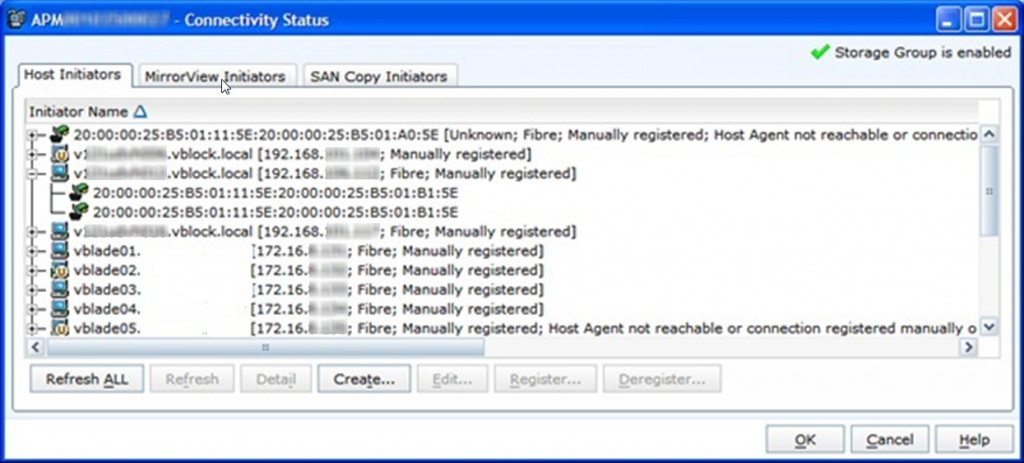Collapse the expanded vblock.local host node
Image resolution: width=1024 pixels, height=463 pixels.
pos(32,174)
